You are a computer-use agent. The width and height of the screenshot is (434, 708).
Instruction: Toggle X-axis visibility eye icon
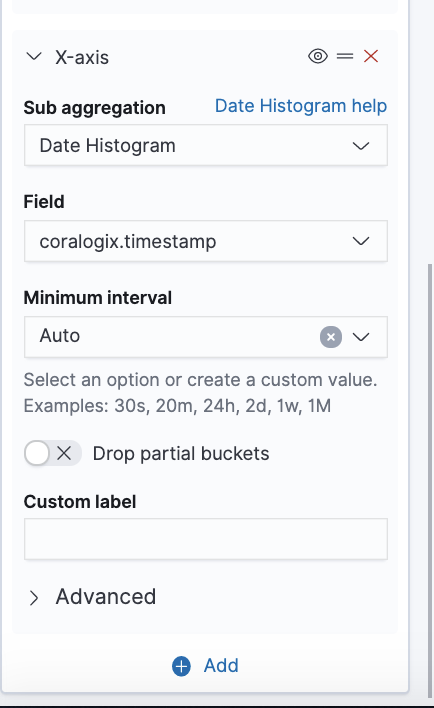(x=318, y=56)
